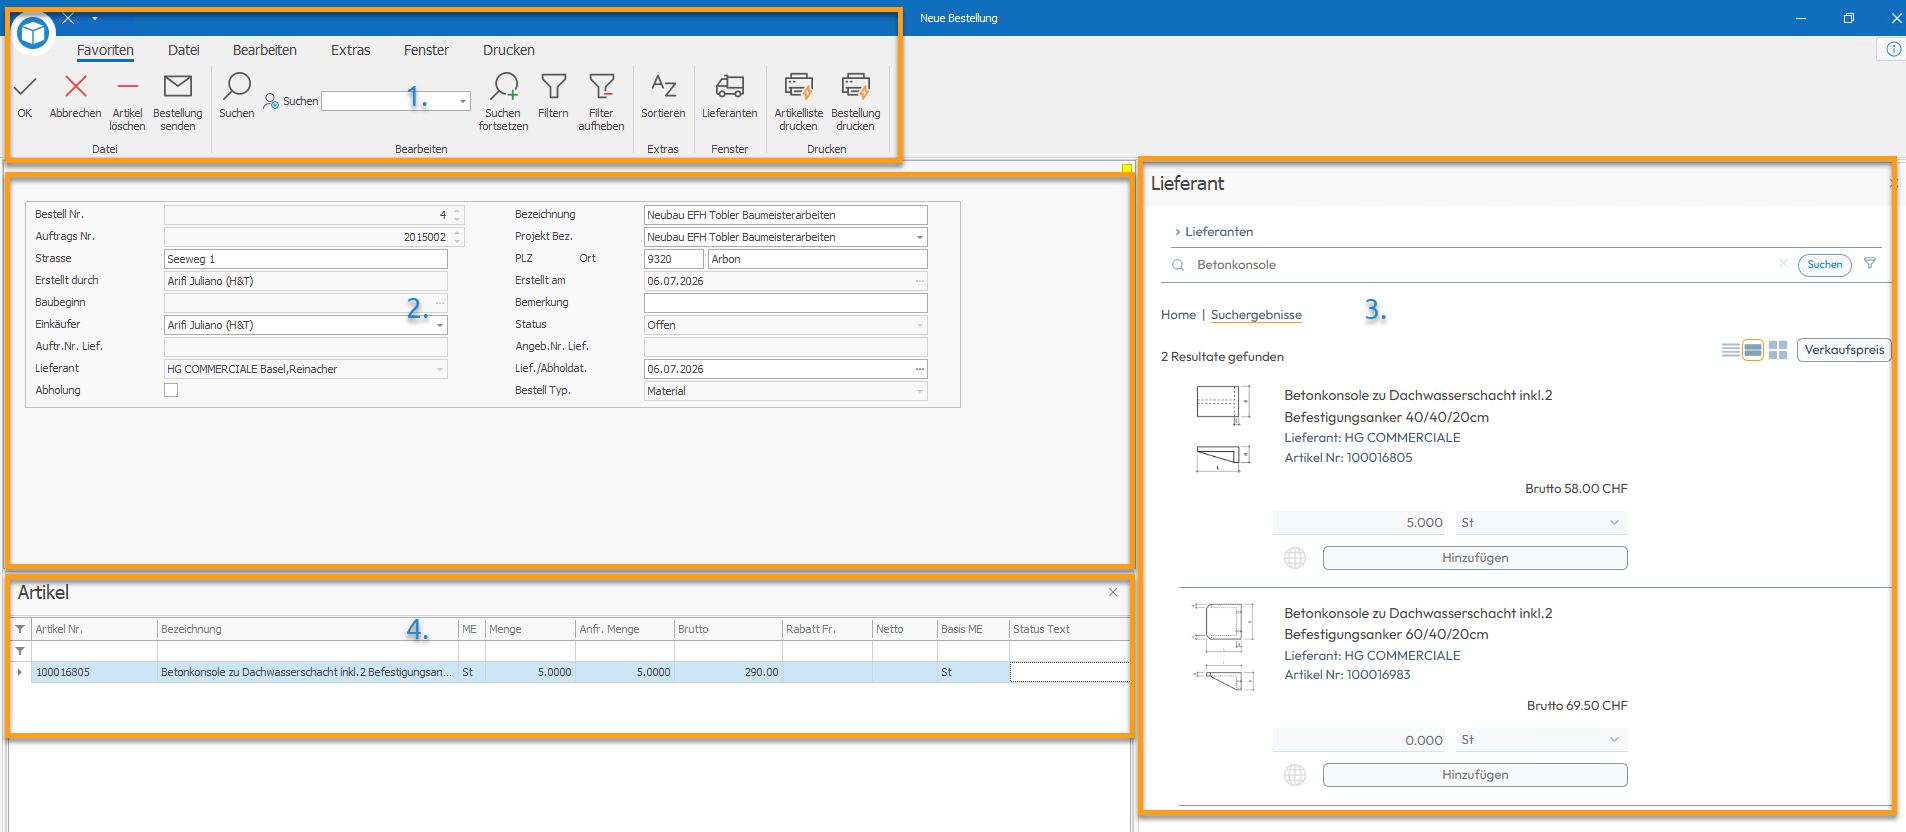
Task: Open the Drucken ribbon tab
Action: click(x=509, y=50)
